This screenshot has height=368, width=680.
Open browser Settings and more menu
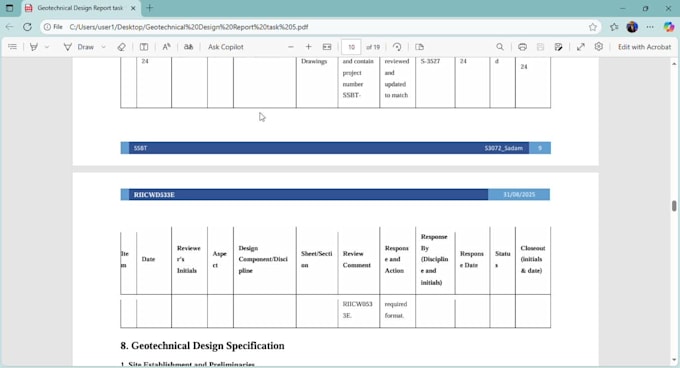point(650,27)
